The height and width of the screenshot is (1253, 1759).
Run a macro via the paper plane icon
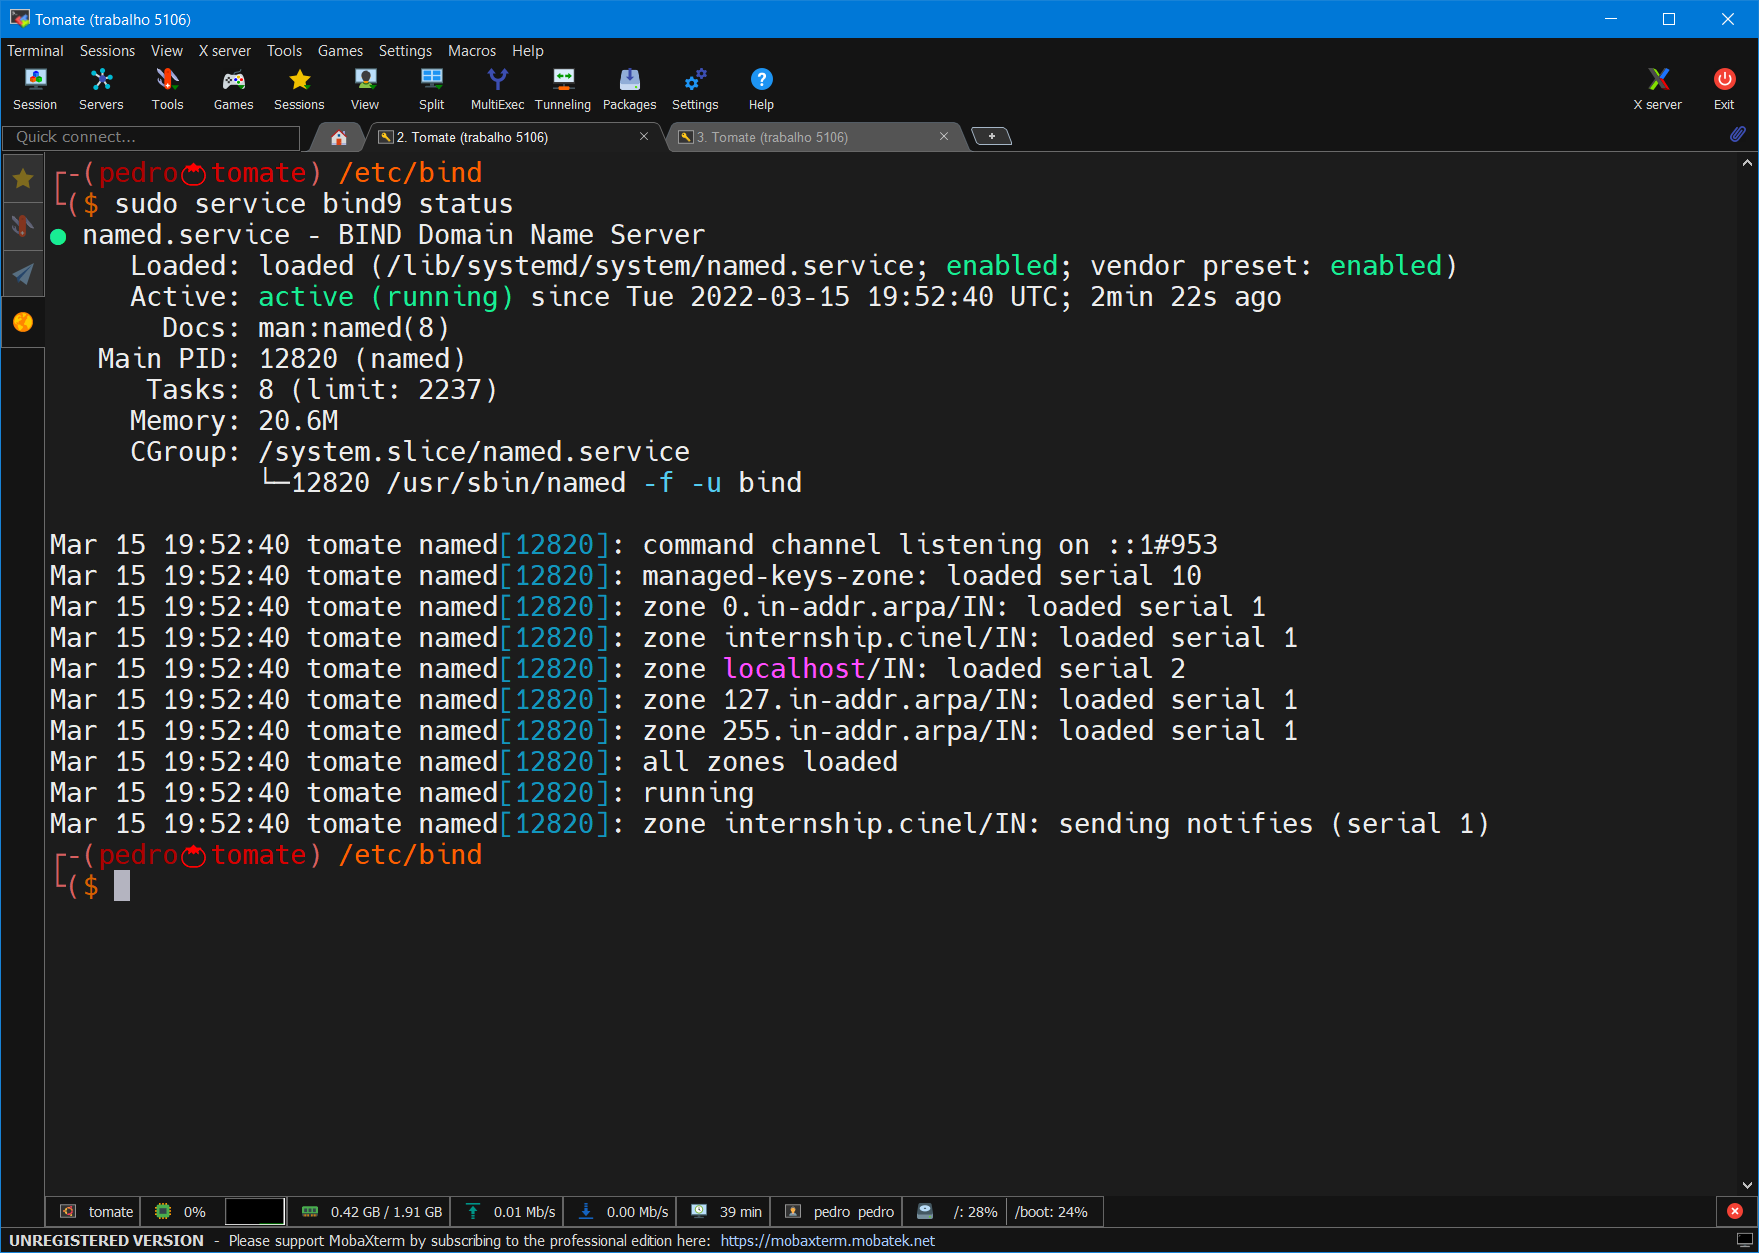(23, 274)
